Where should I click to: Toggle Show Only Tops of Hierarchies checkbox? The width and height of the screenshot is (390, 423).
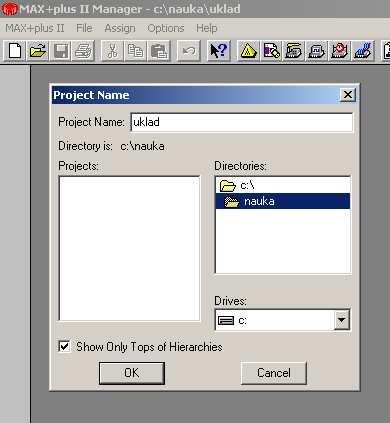tap(64, 346)
